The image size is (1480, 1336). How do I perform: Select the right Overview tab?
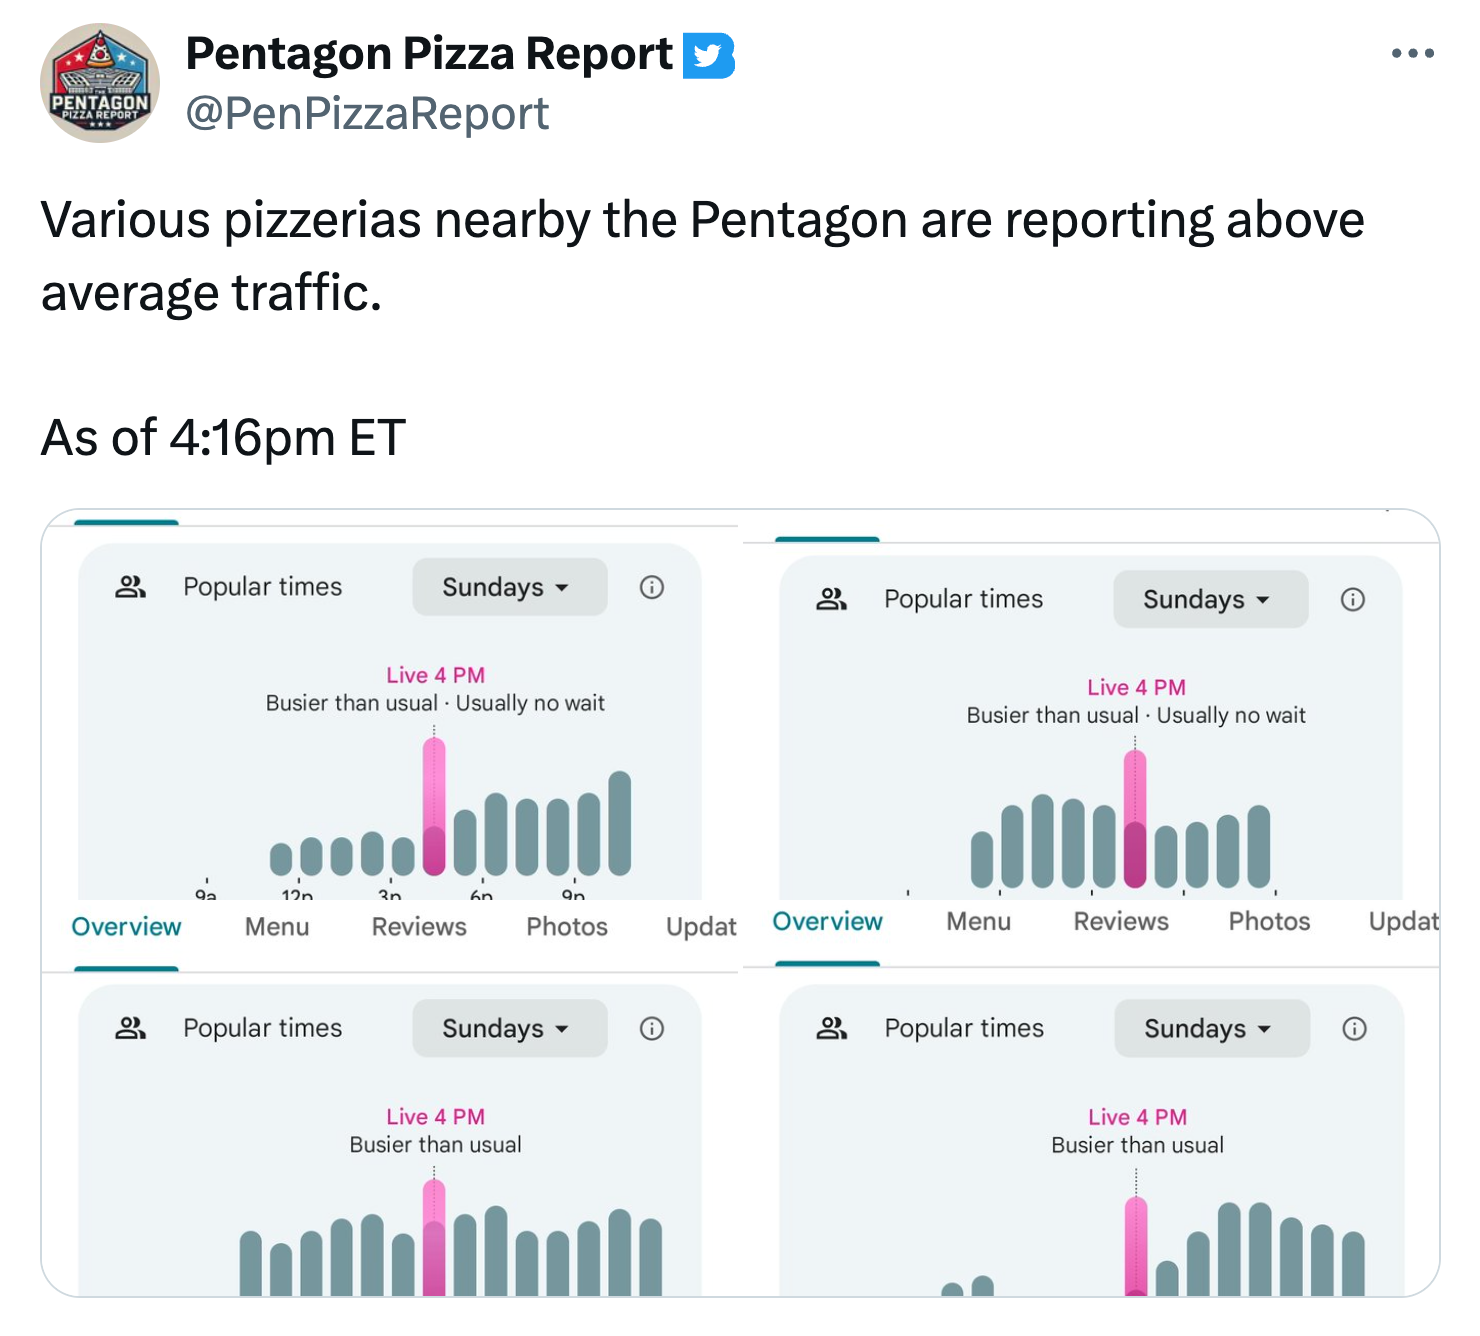(x=828, y=921)
